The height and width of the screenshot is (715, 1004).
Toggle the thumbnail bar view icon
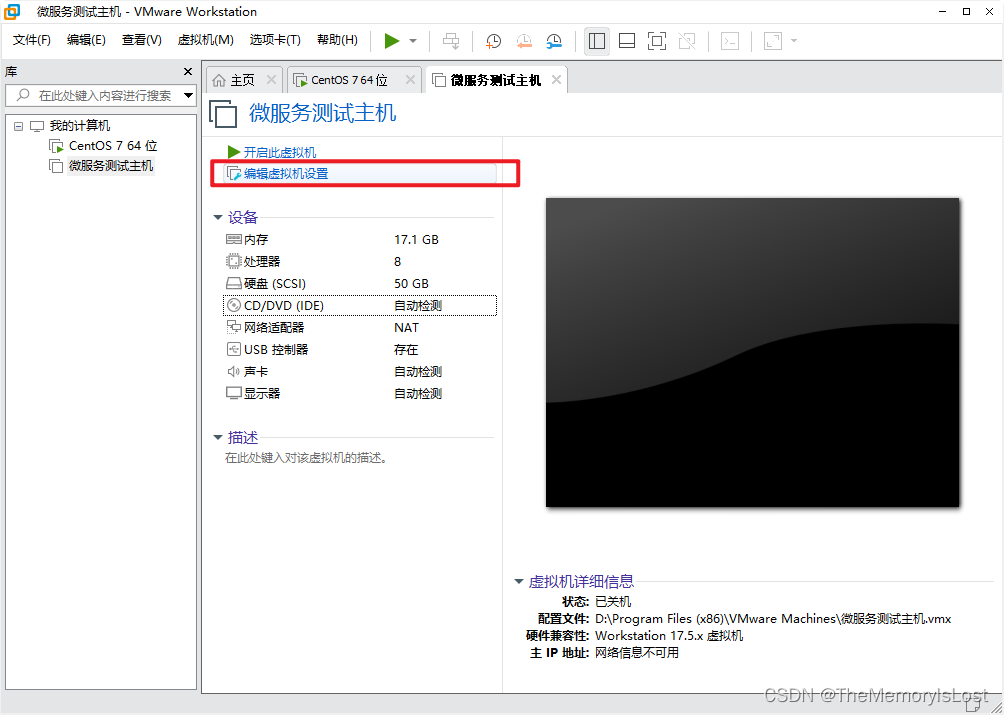(x=627, y=41)
